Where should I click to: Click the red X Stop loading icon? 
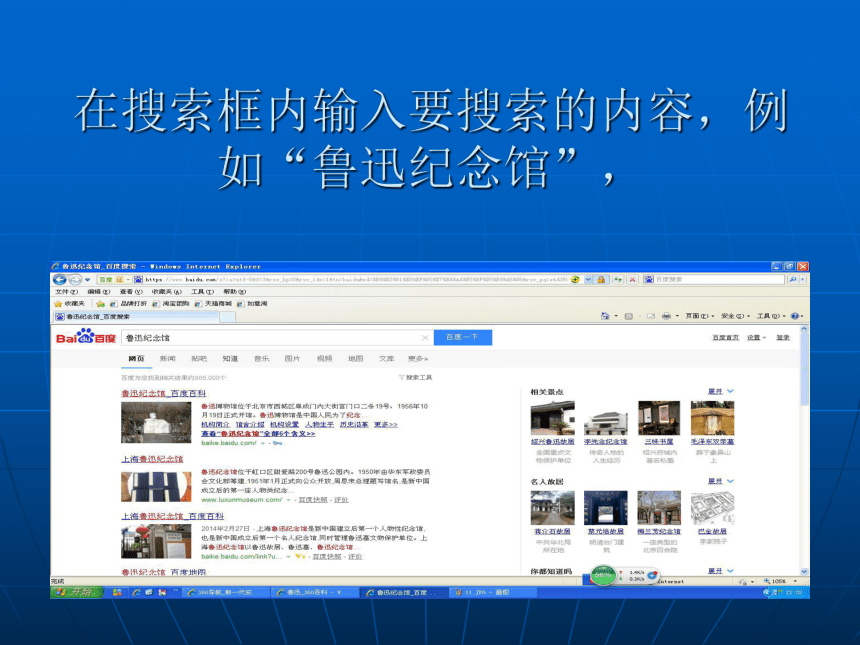[632, 280]
